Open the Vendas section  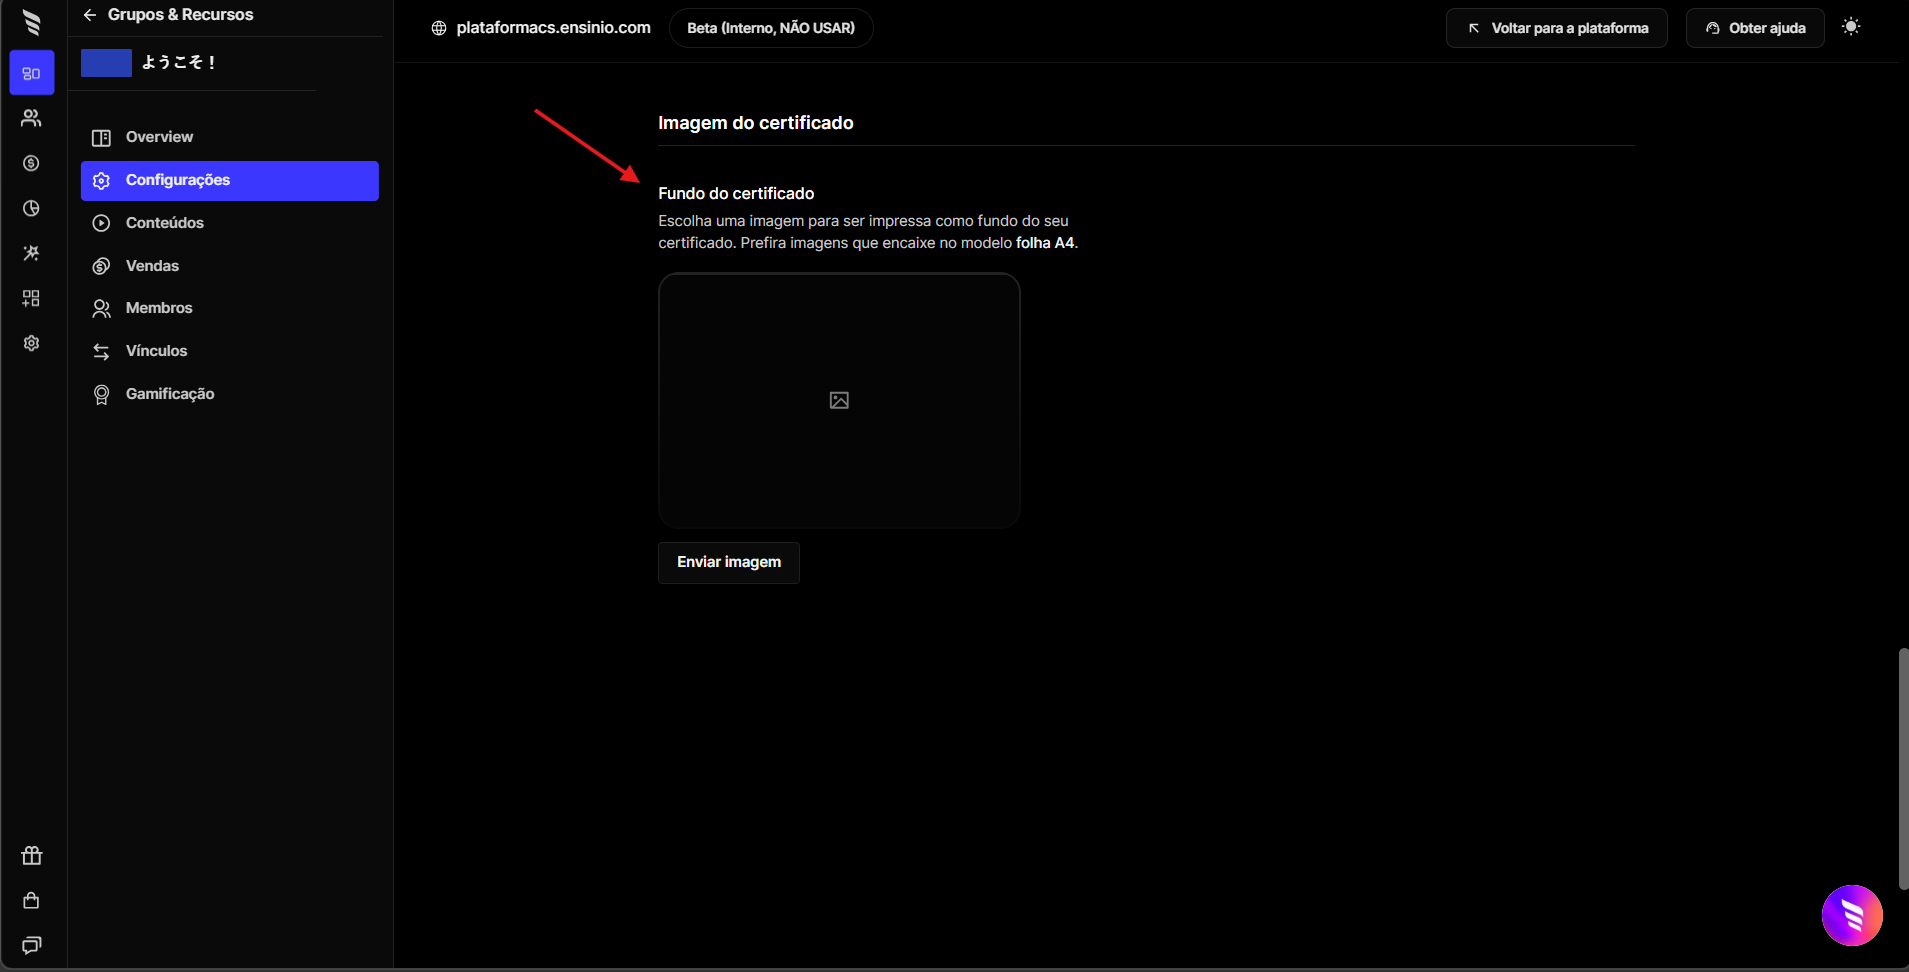(x=152, y=266)
